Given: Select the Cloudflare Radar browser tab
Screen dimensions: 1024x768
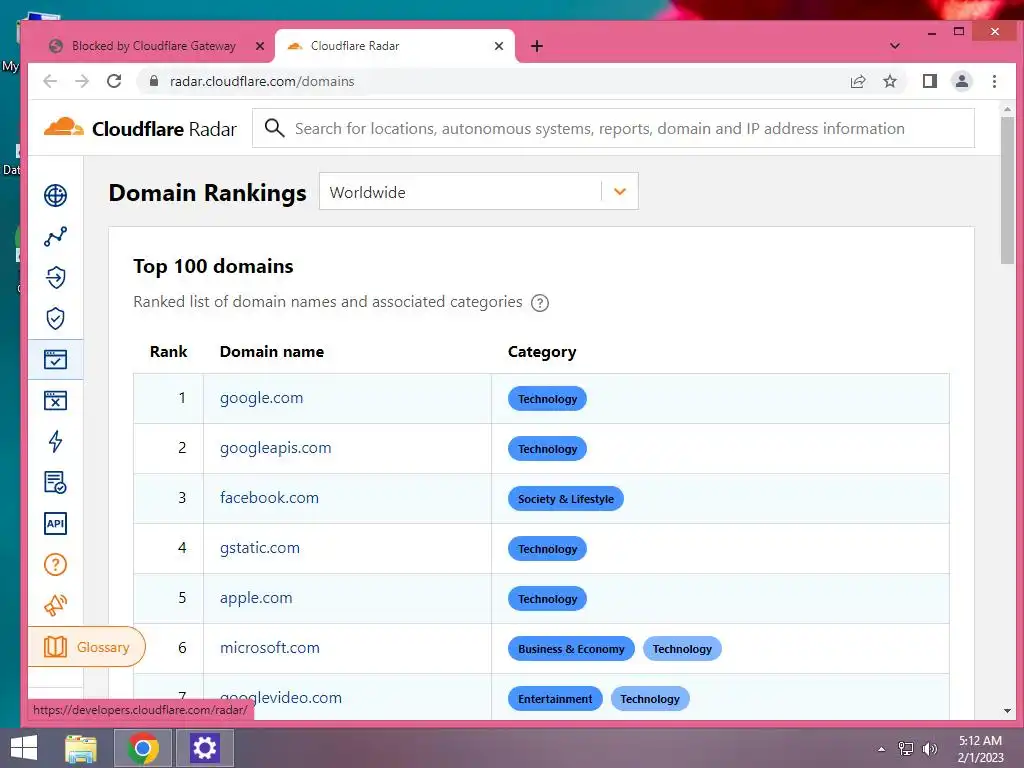Looking at the screenshot, I should (392, 46).
